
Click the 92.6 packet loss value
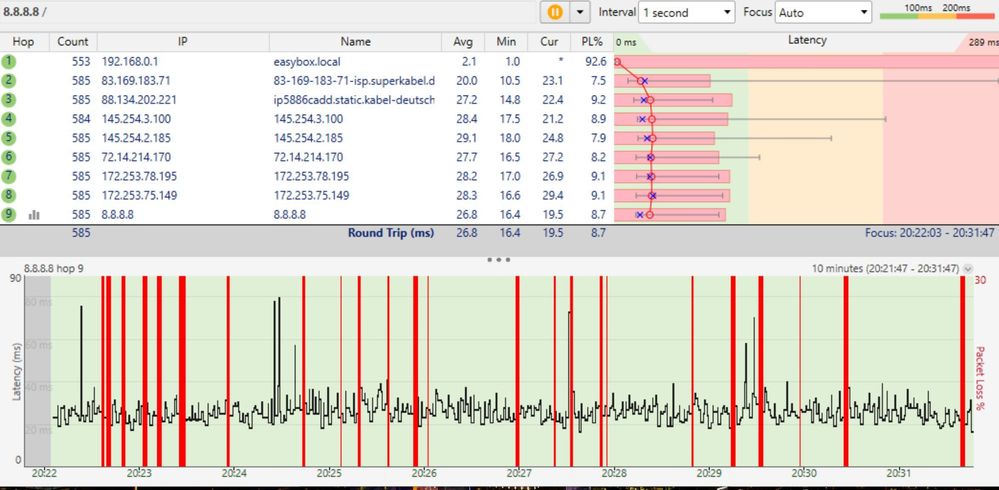[x=597, y=62]
